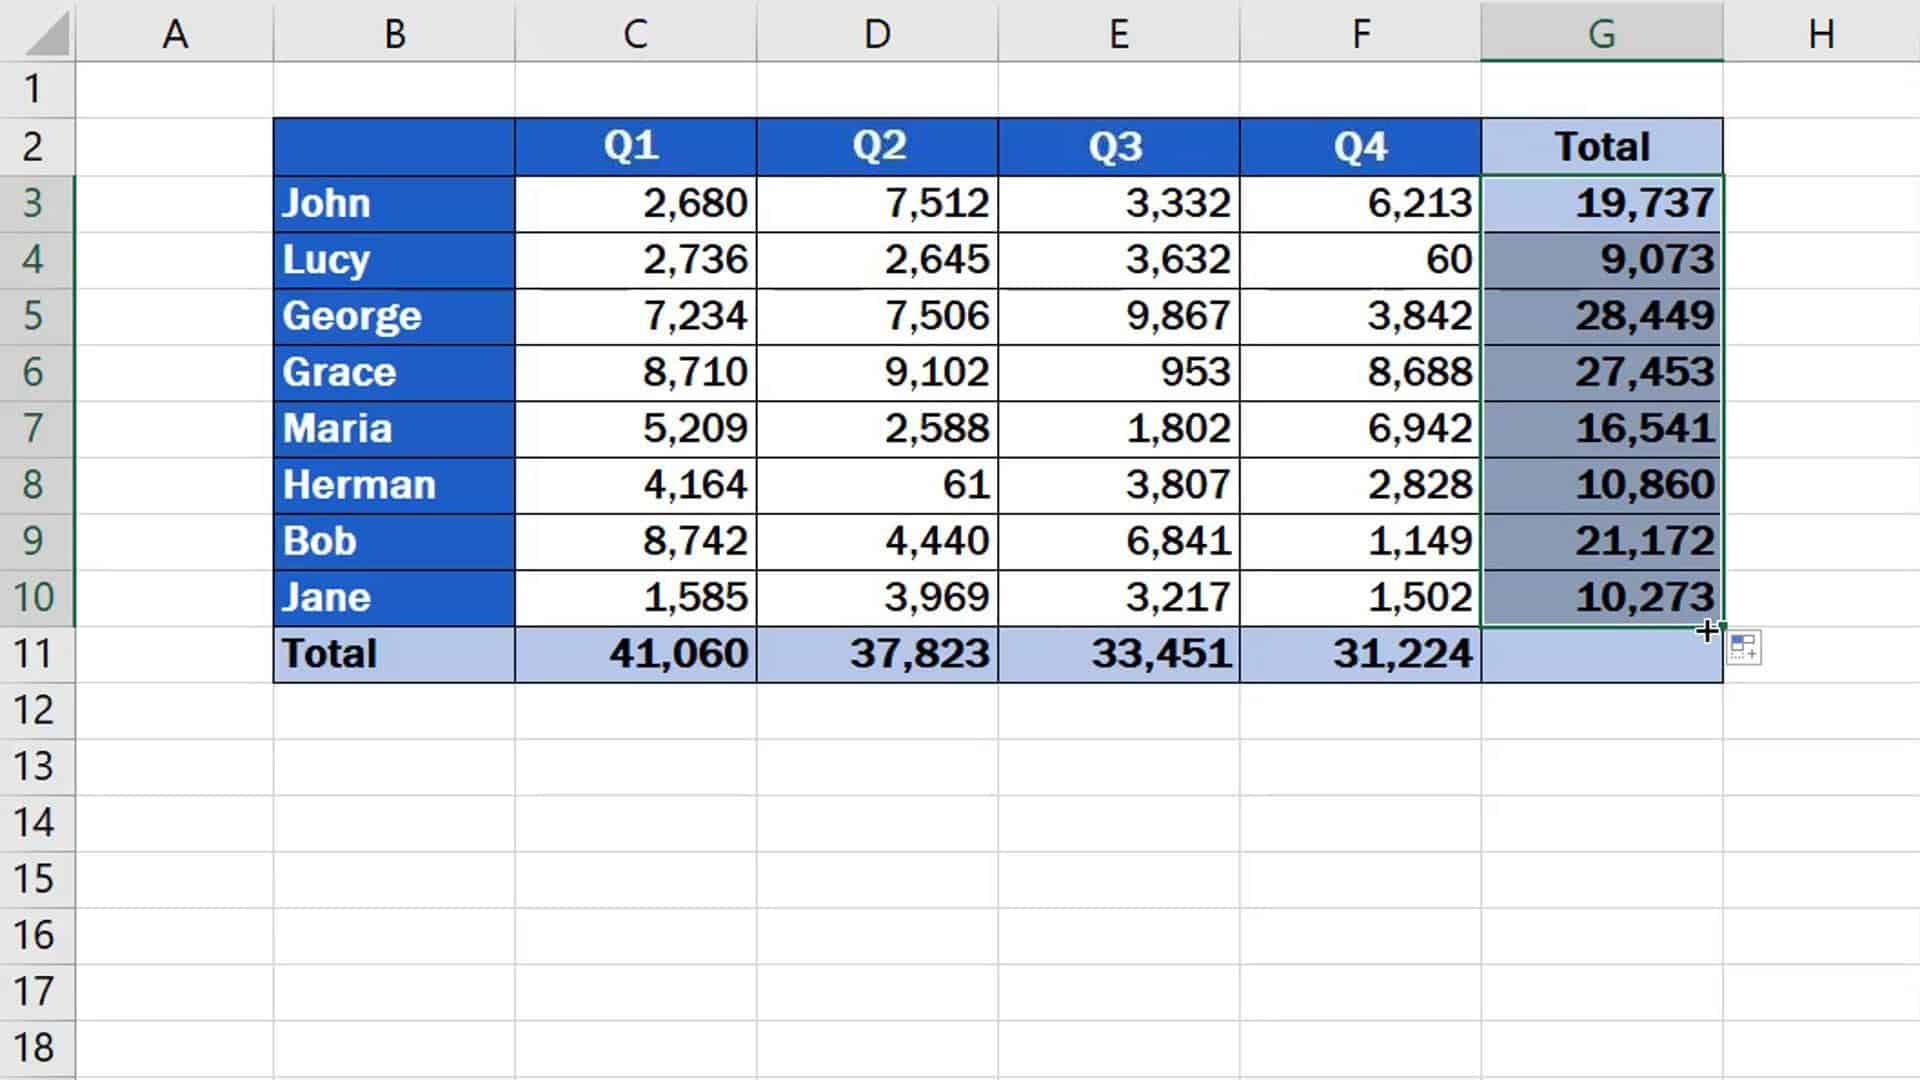
Task: Click Bob's name cell
Action: 393,540
